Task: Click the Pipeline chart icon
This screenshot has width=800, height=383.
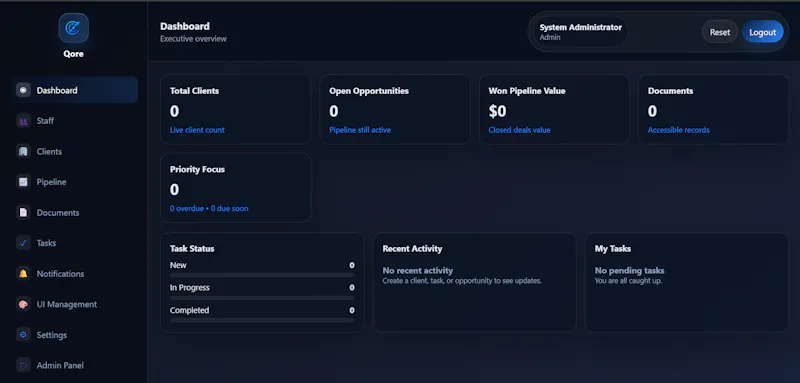Action: tap(23, 182)
